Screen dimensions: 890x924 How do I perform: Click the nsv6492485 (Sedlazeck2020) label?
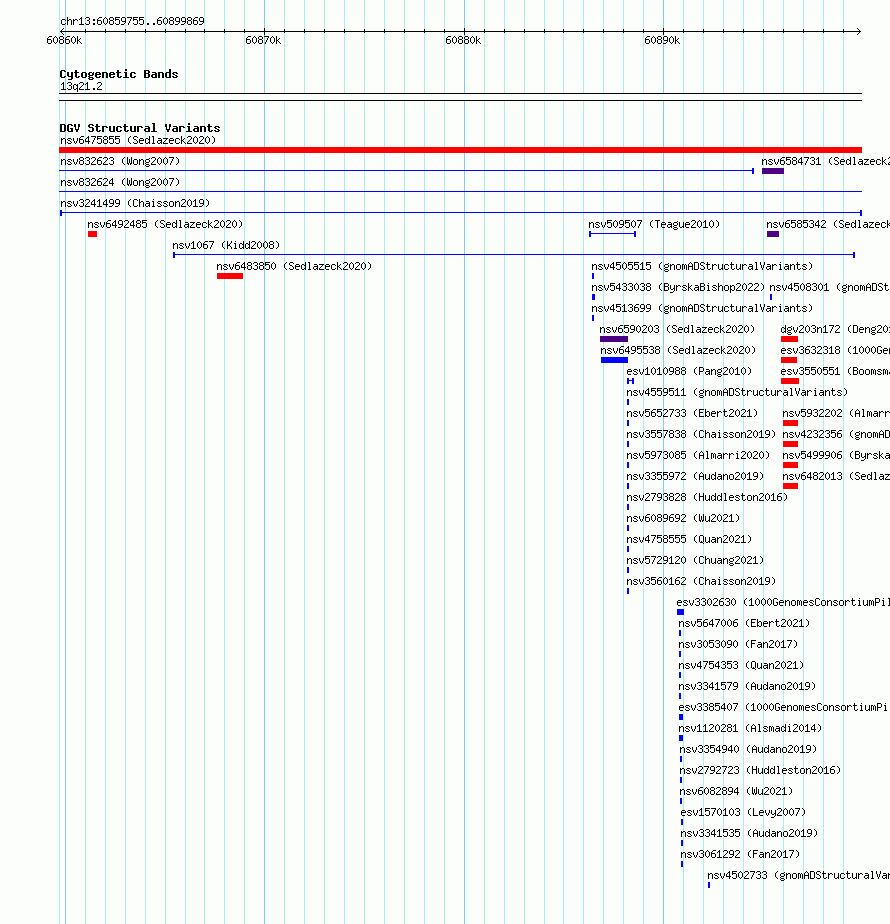click(165, 225)
